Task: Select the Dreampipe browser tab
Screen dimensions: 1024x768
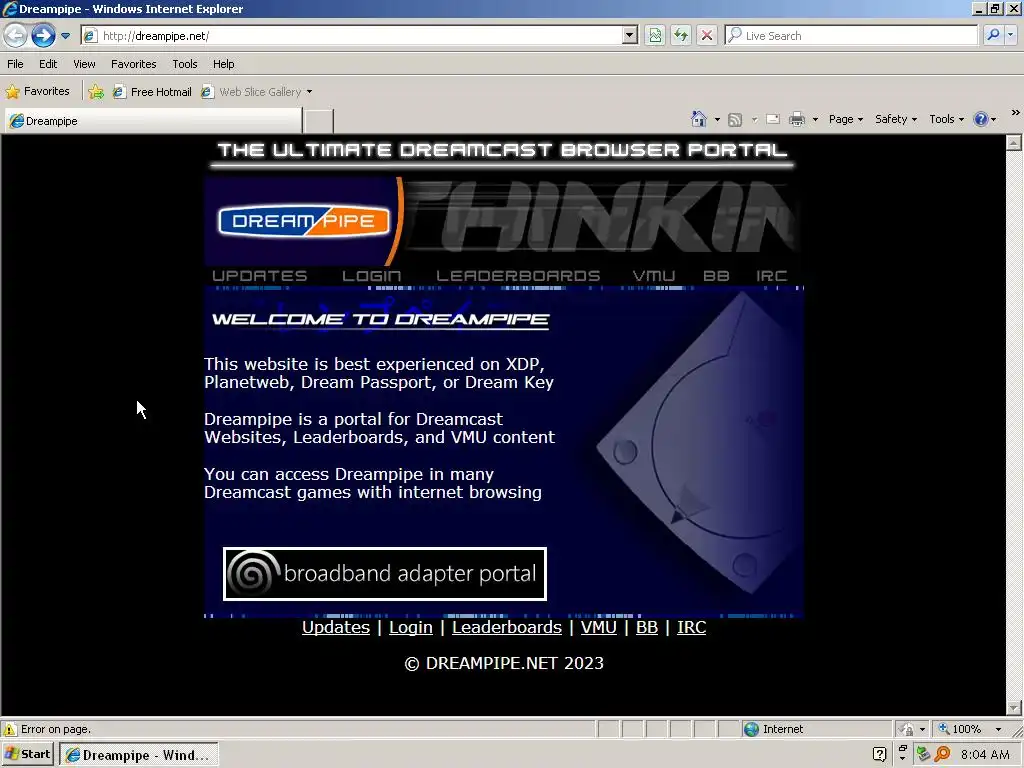Action: pyautogui.click(x=153, y=121)
